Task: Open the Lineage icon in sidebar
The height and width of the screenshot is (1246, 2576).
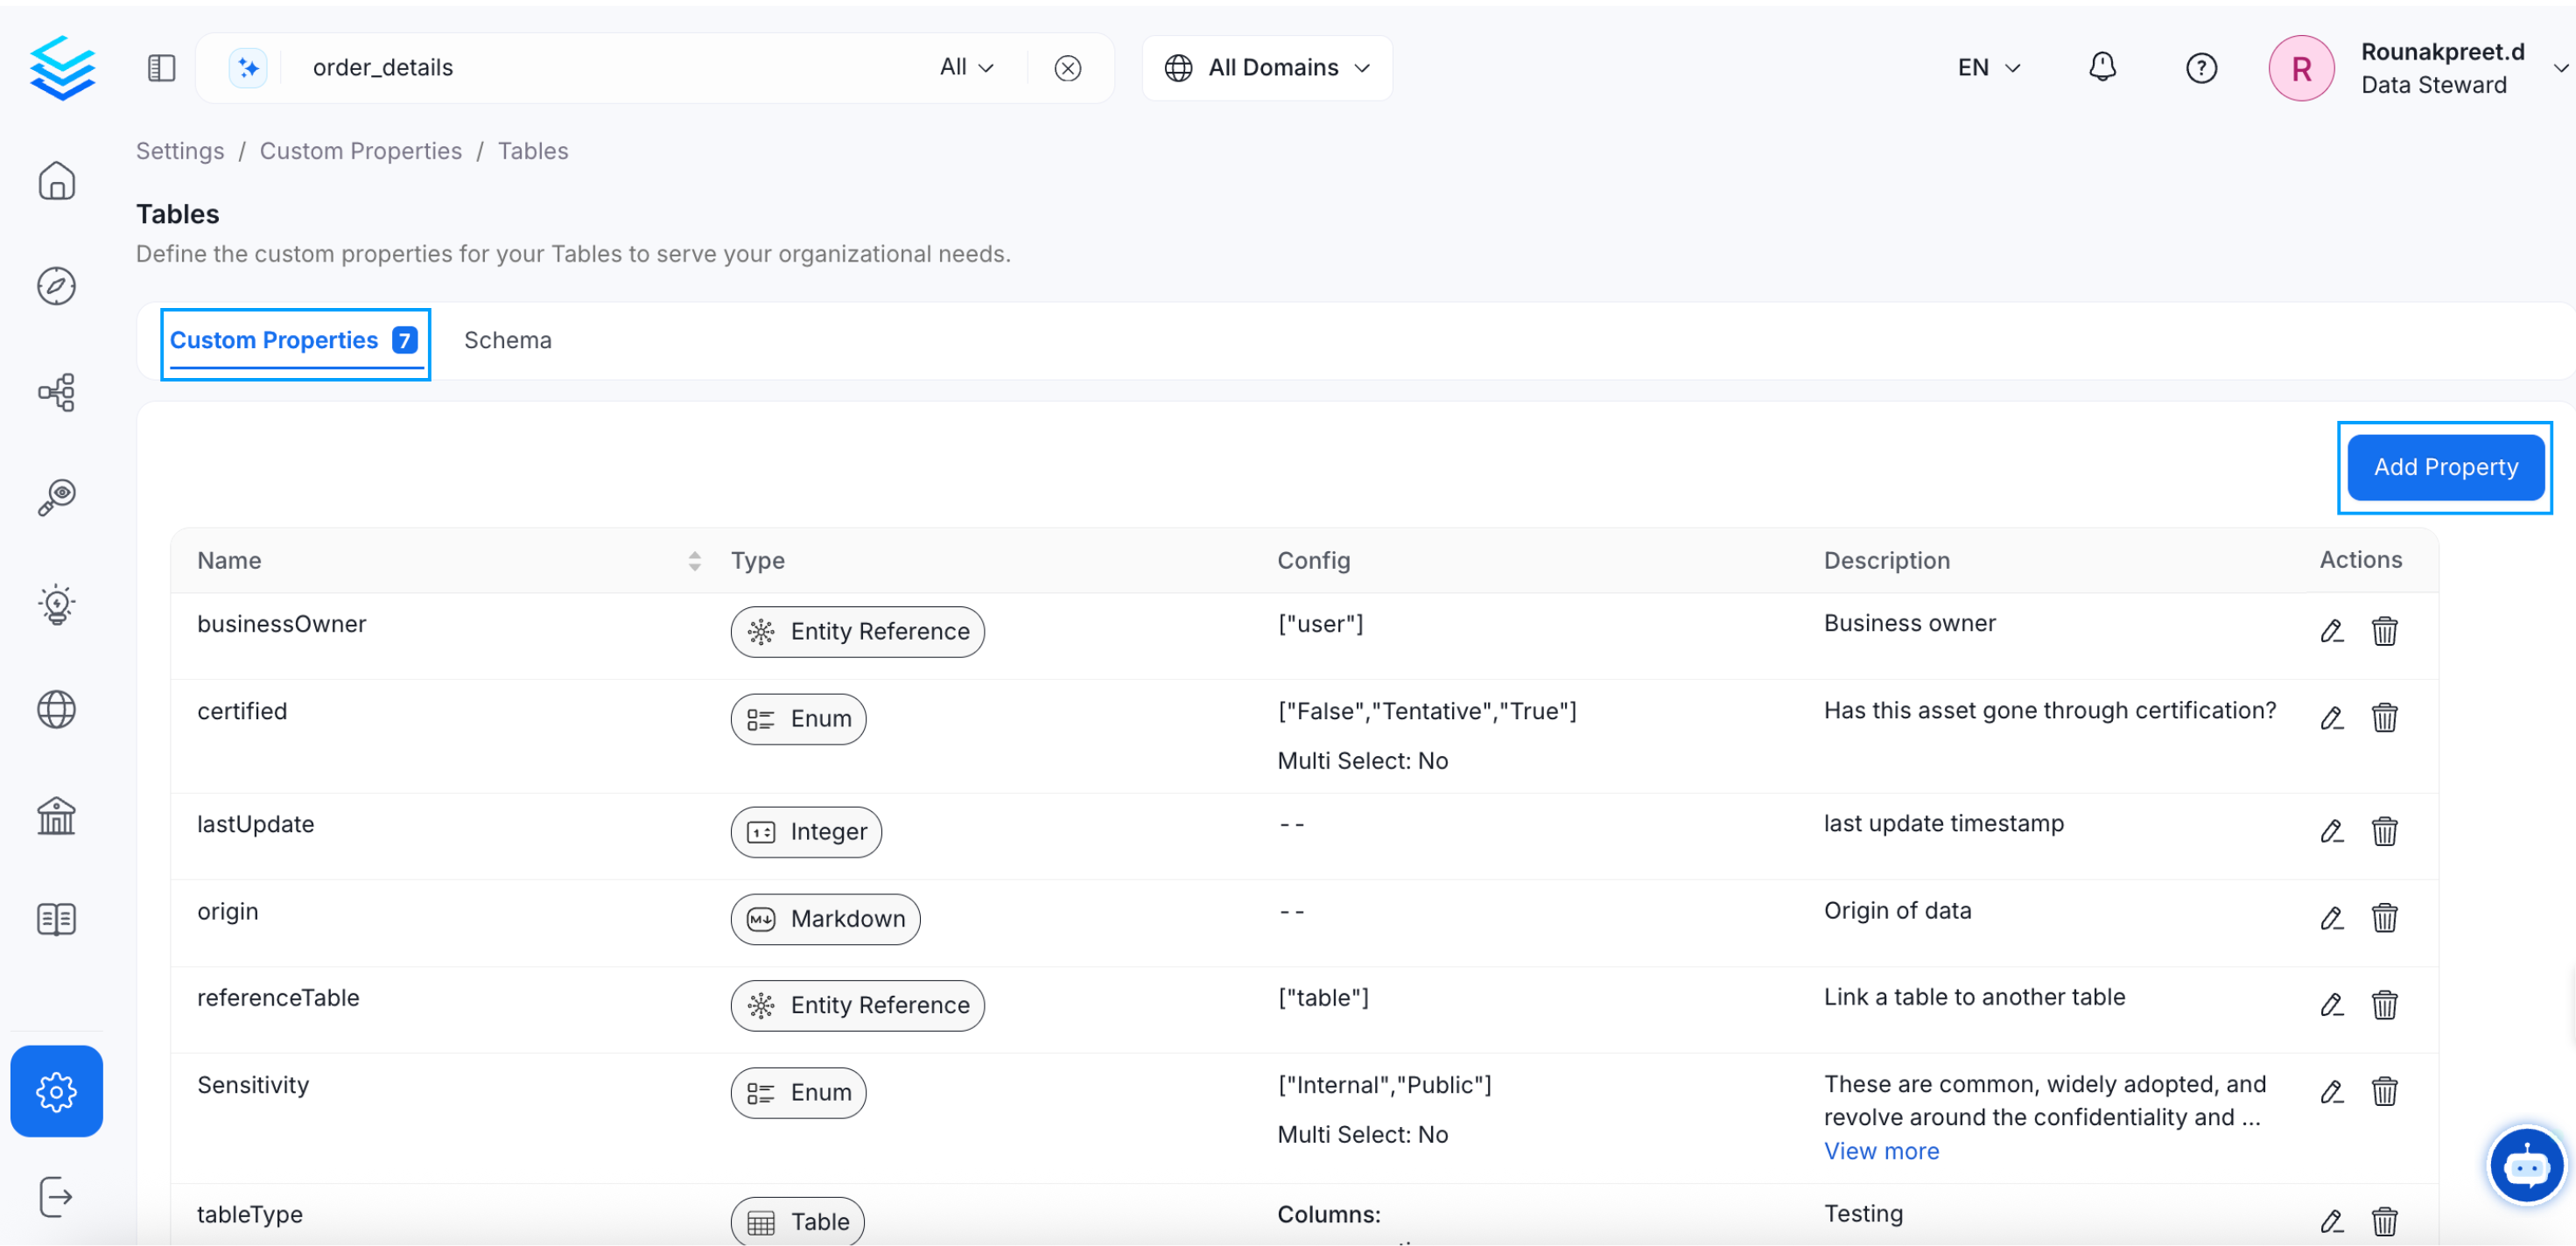Action: (x=56, y=392)
